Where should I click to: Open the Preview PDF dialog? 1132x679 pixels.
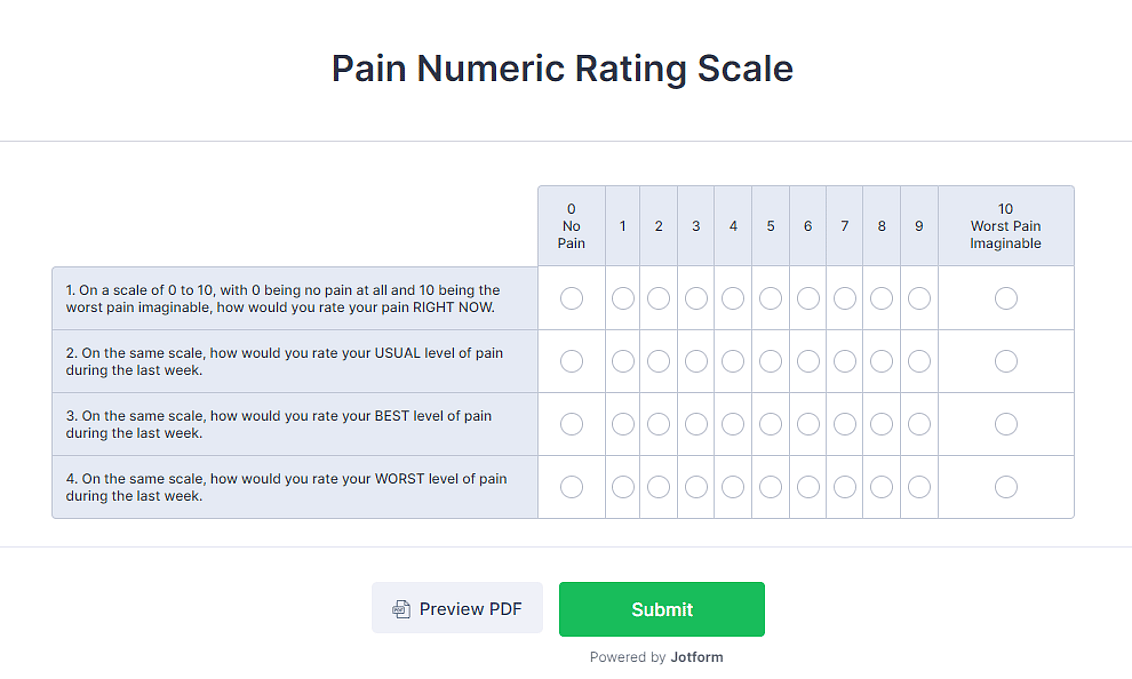coord(457,608)
